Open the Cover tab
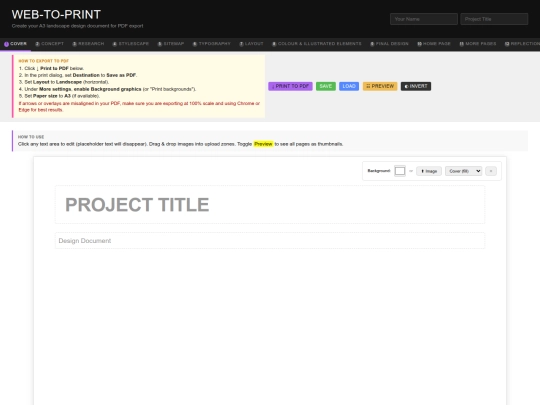This screenshot has height=405, width=540. click(x=15, y=44)
